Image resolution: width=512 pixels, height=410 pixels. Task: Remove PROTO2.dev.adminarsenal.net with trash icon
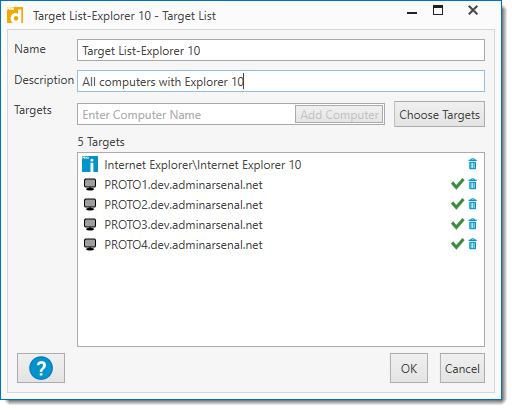(472, 204)
